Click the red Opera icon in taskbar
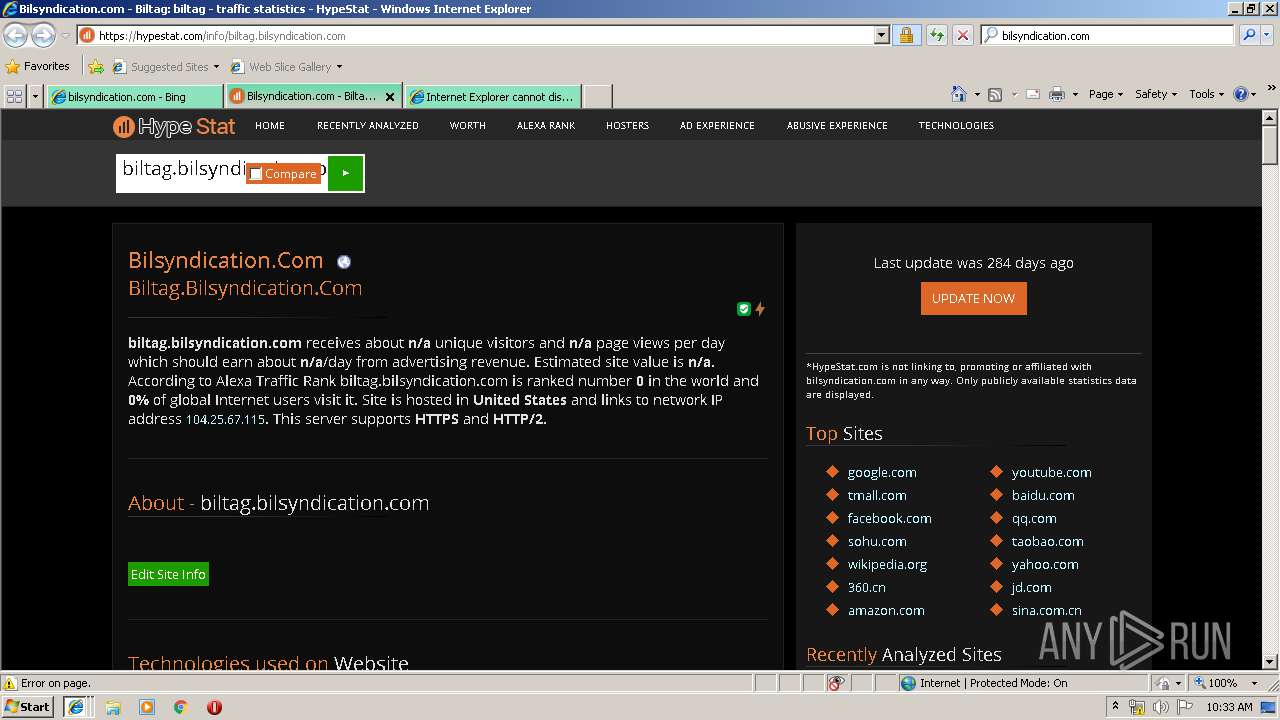The width and height of the screenshot is (1280, 720). point(214,707)
